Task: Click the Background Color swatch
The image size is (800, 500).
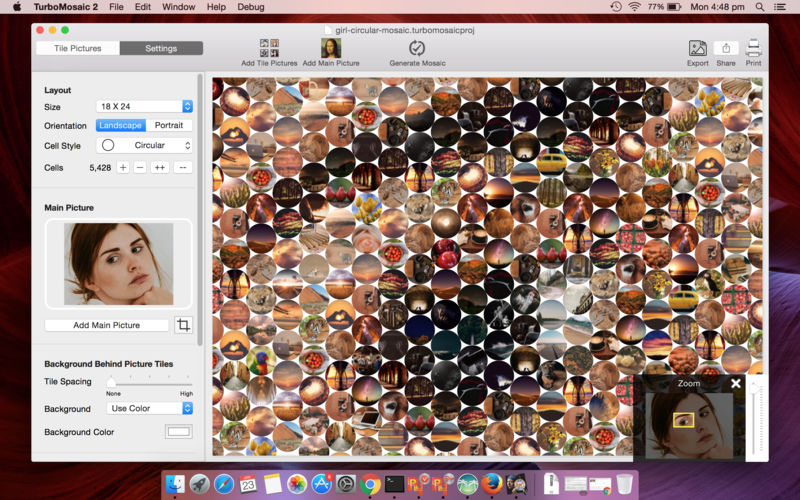Action: coord(179,432)
